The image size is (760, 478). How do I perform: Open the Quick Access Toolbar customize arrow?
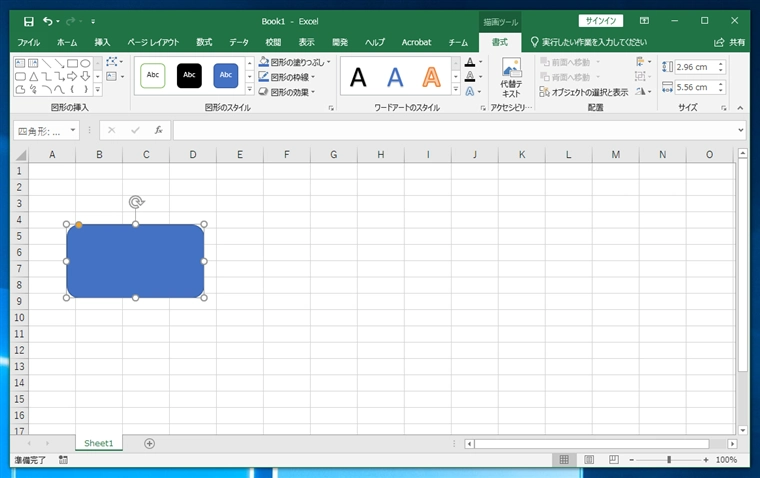[93, 21]
